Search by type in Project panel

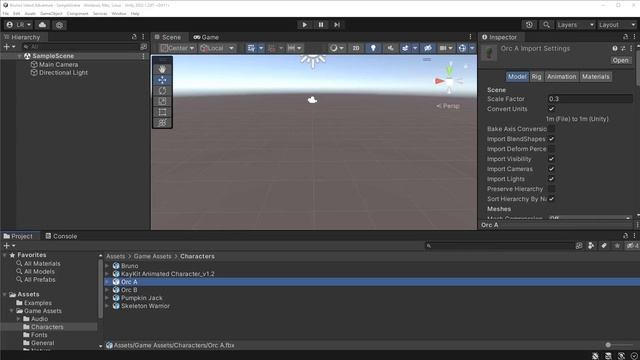click(x=591, y=246)
